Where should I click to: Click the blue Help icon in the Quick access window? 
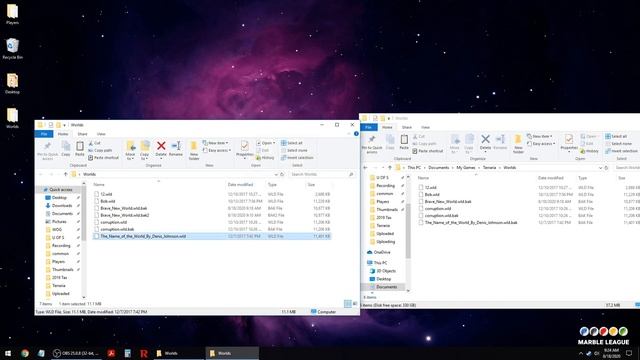(356, 134)
